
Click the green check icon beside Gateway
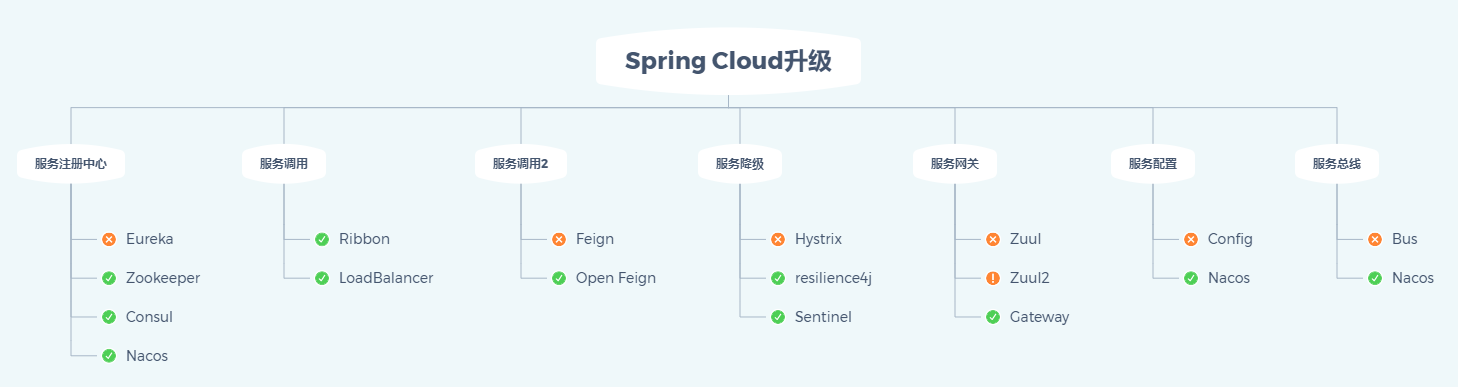(x=993, y=317)
